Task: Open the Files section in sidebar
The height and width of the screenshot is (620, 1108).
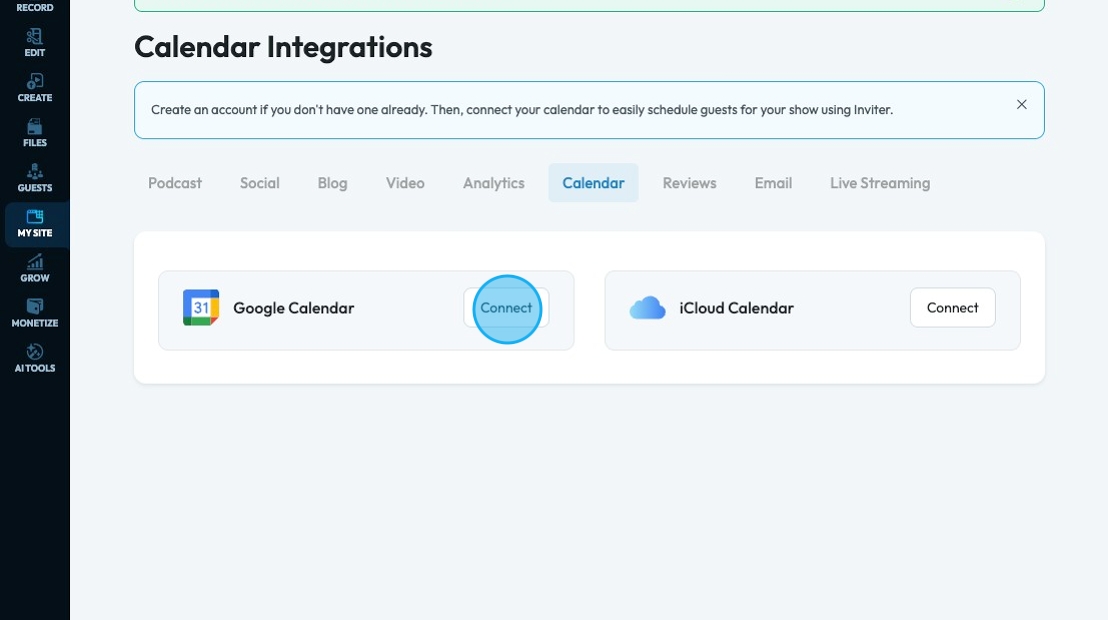Action: pos(35,134)
